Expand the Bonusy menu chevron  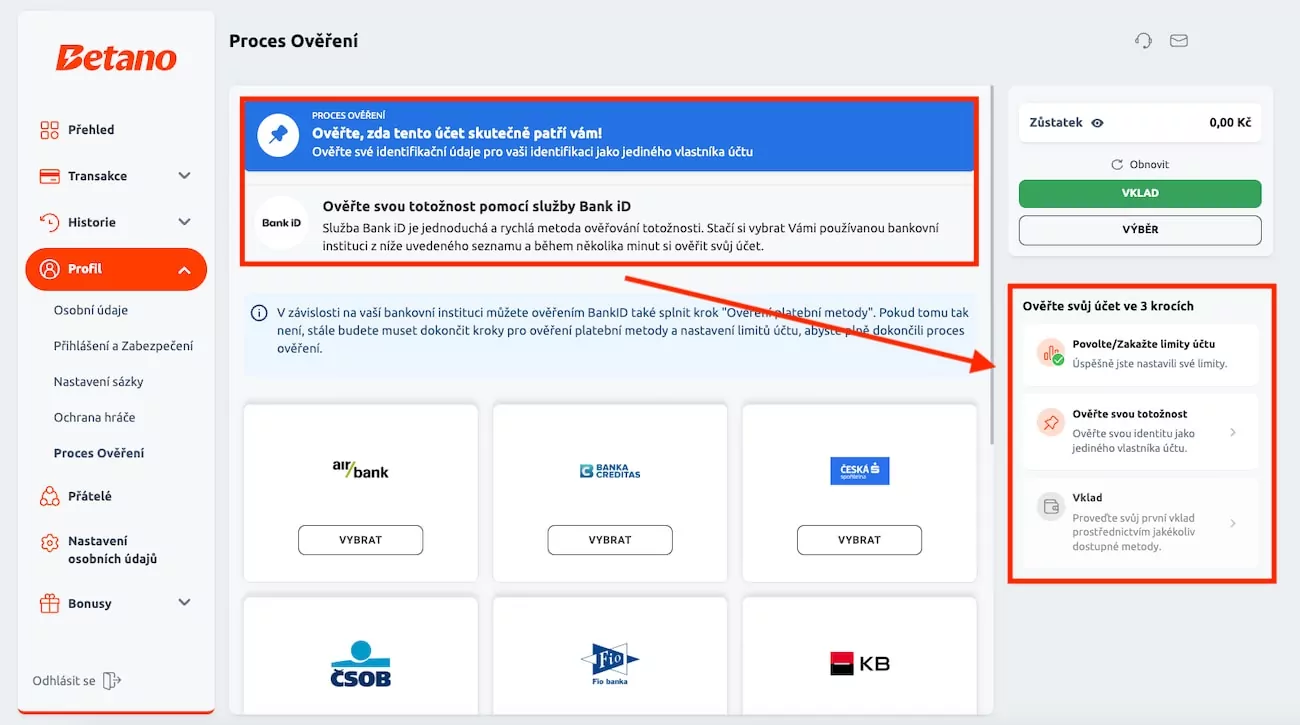click(184, 603)
